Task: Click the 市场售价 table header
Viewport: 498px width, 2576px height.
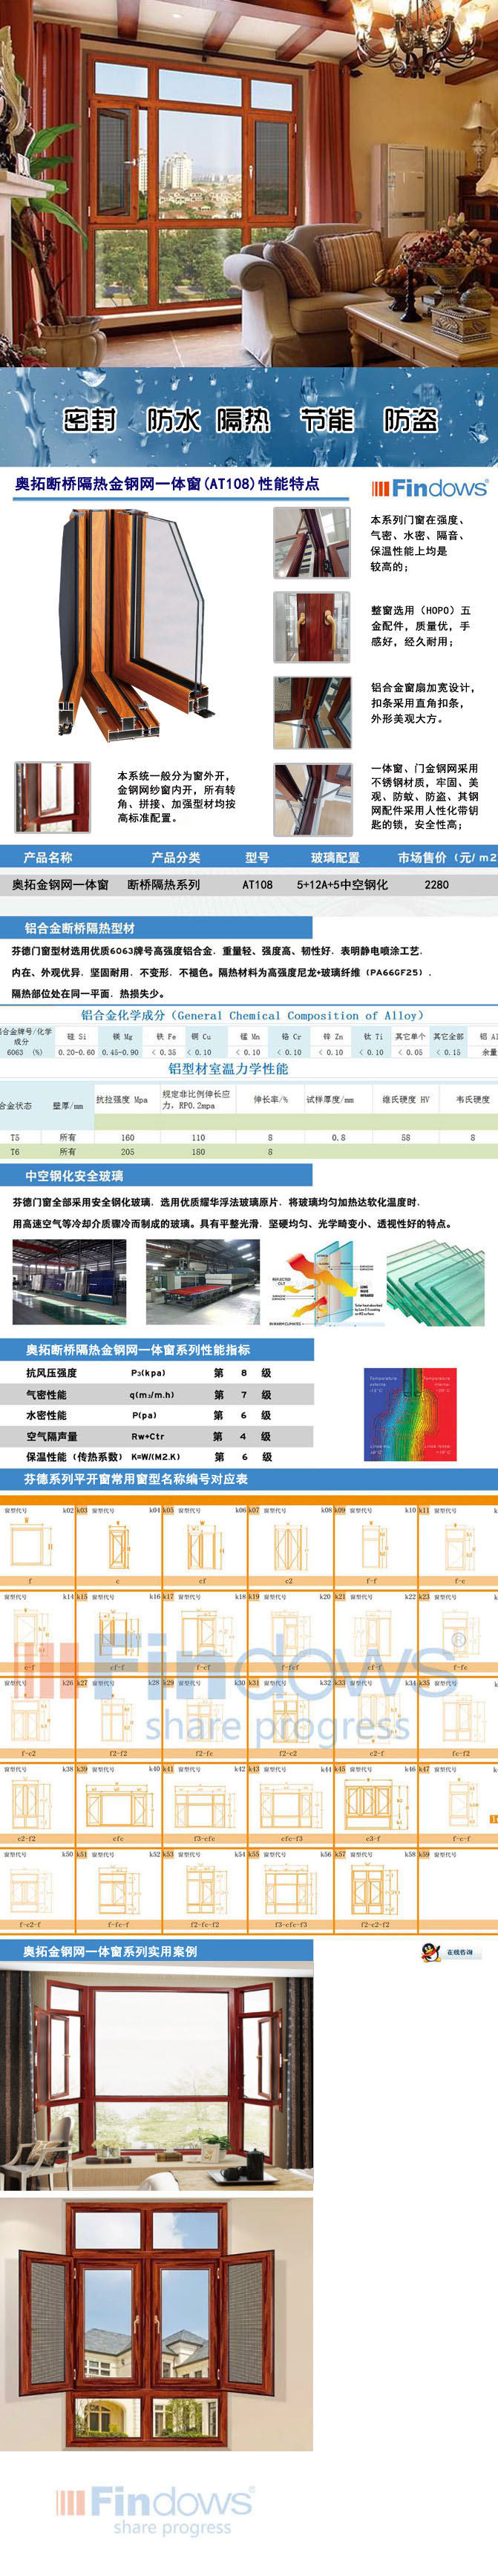Action: (x=446, y=857)
